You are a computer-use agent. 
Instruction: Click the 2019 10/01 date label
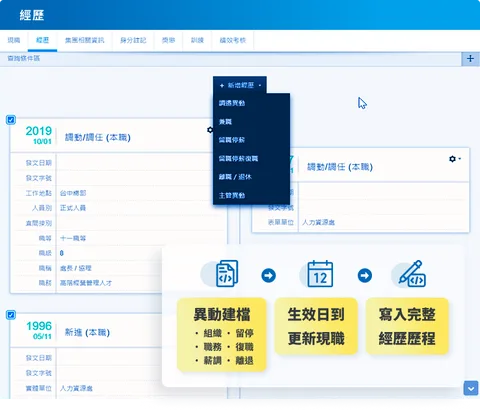(39, 135)
